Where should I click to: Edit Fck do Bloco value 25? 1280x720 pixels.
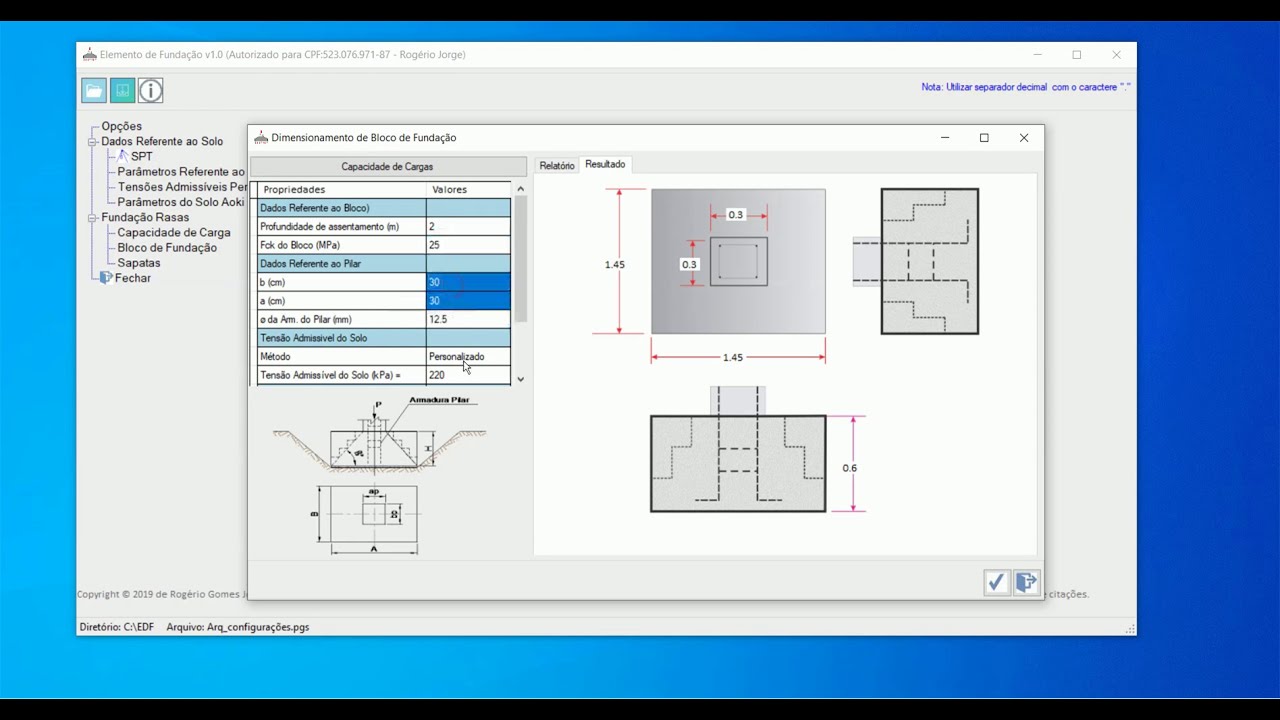point(468,245)
